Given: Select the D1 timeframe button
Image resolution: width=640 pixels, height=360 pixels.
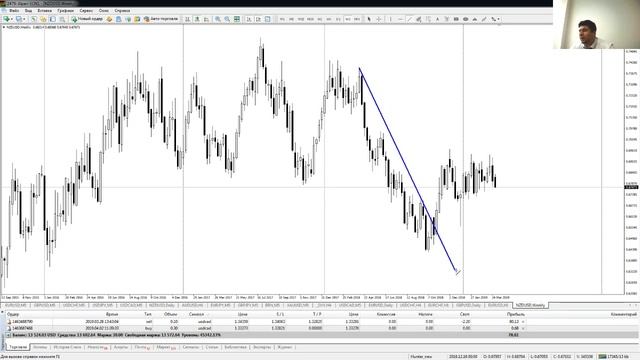Looking at the screenshot, I should point(338,19).
